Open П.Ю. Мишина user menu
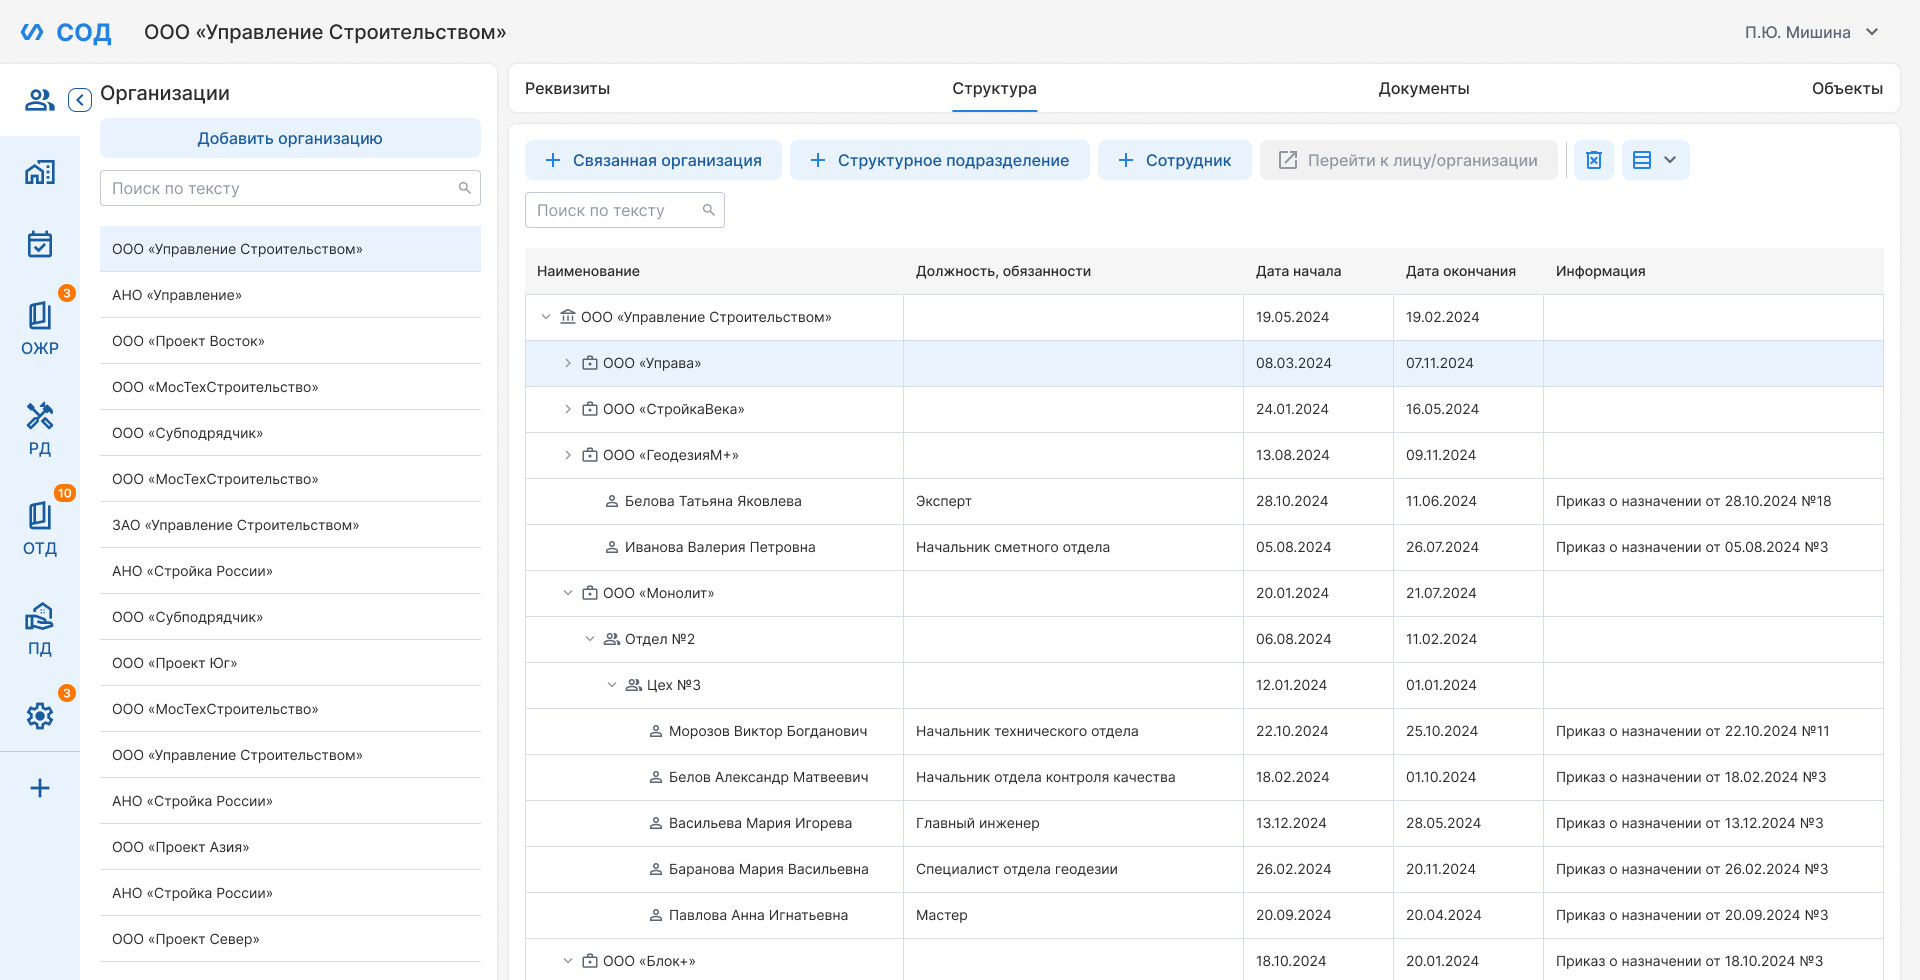 click(x=1812, y=32)
